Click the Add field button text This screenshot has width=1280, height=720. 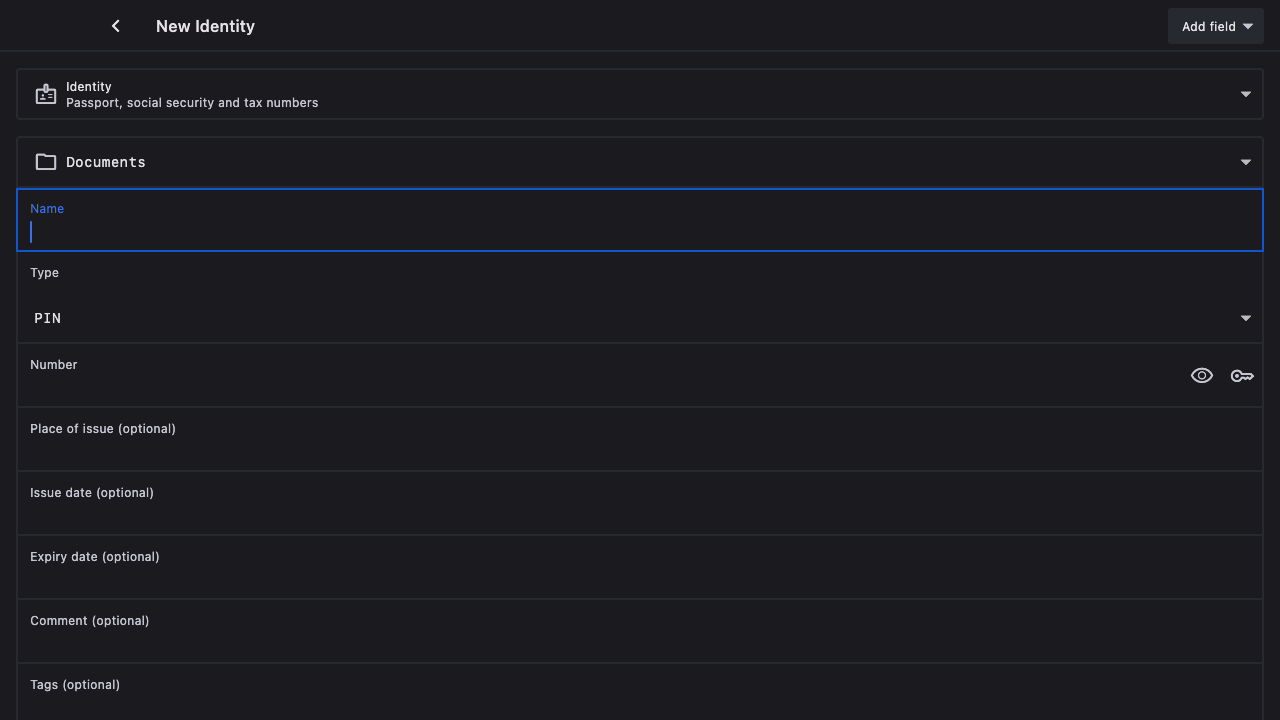[x=1208, y=26]
